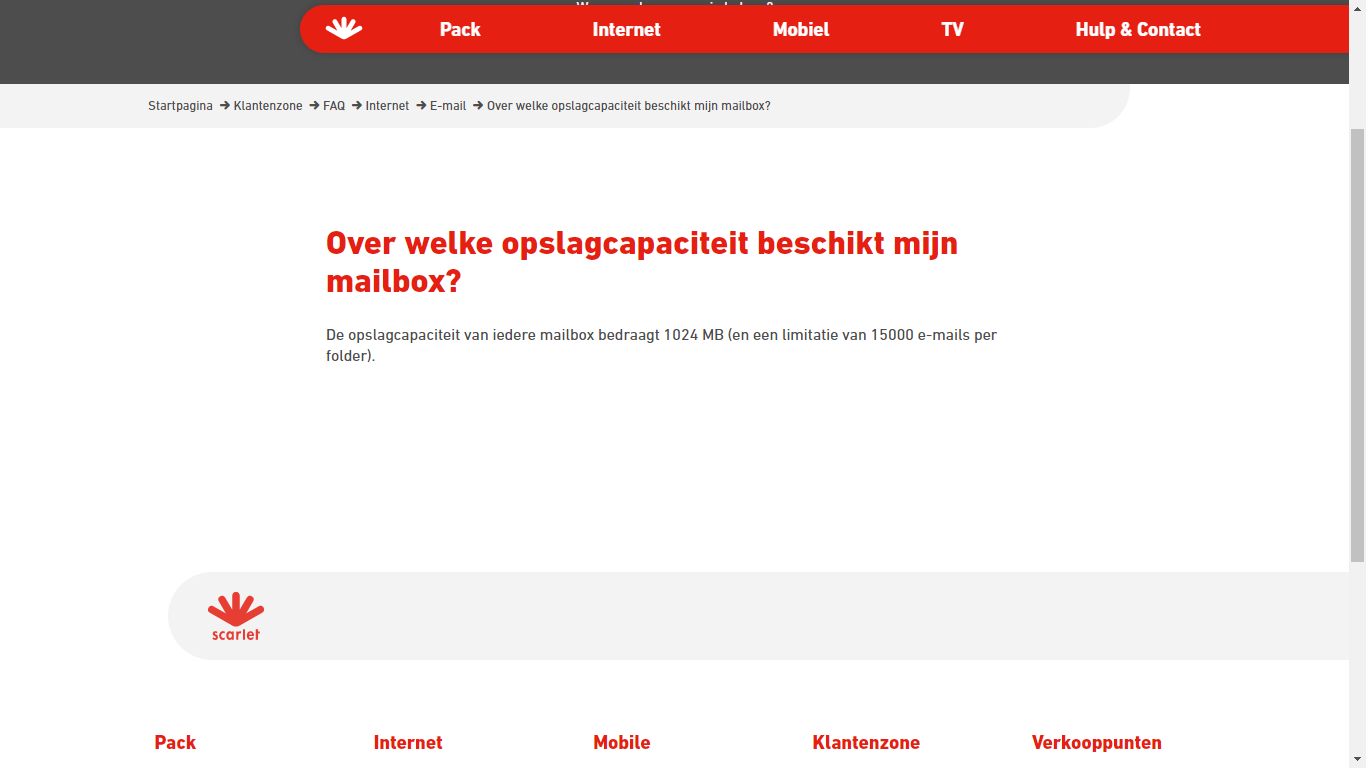
Task: Select the Mobile footer heading
Action: 622,743
